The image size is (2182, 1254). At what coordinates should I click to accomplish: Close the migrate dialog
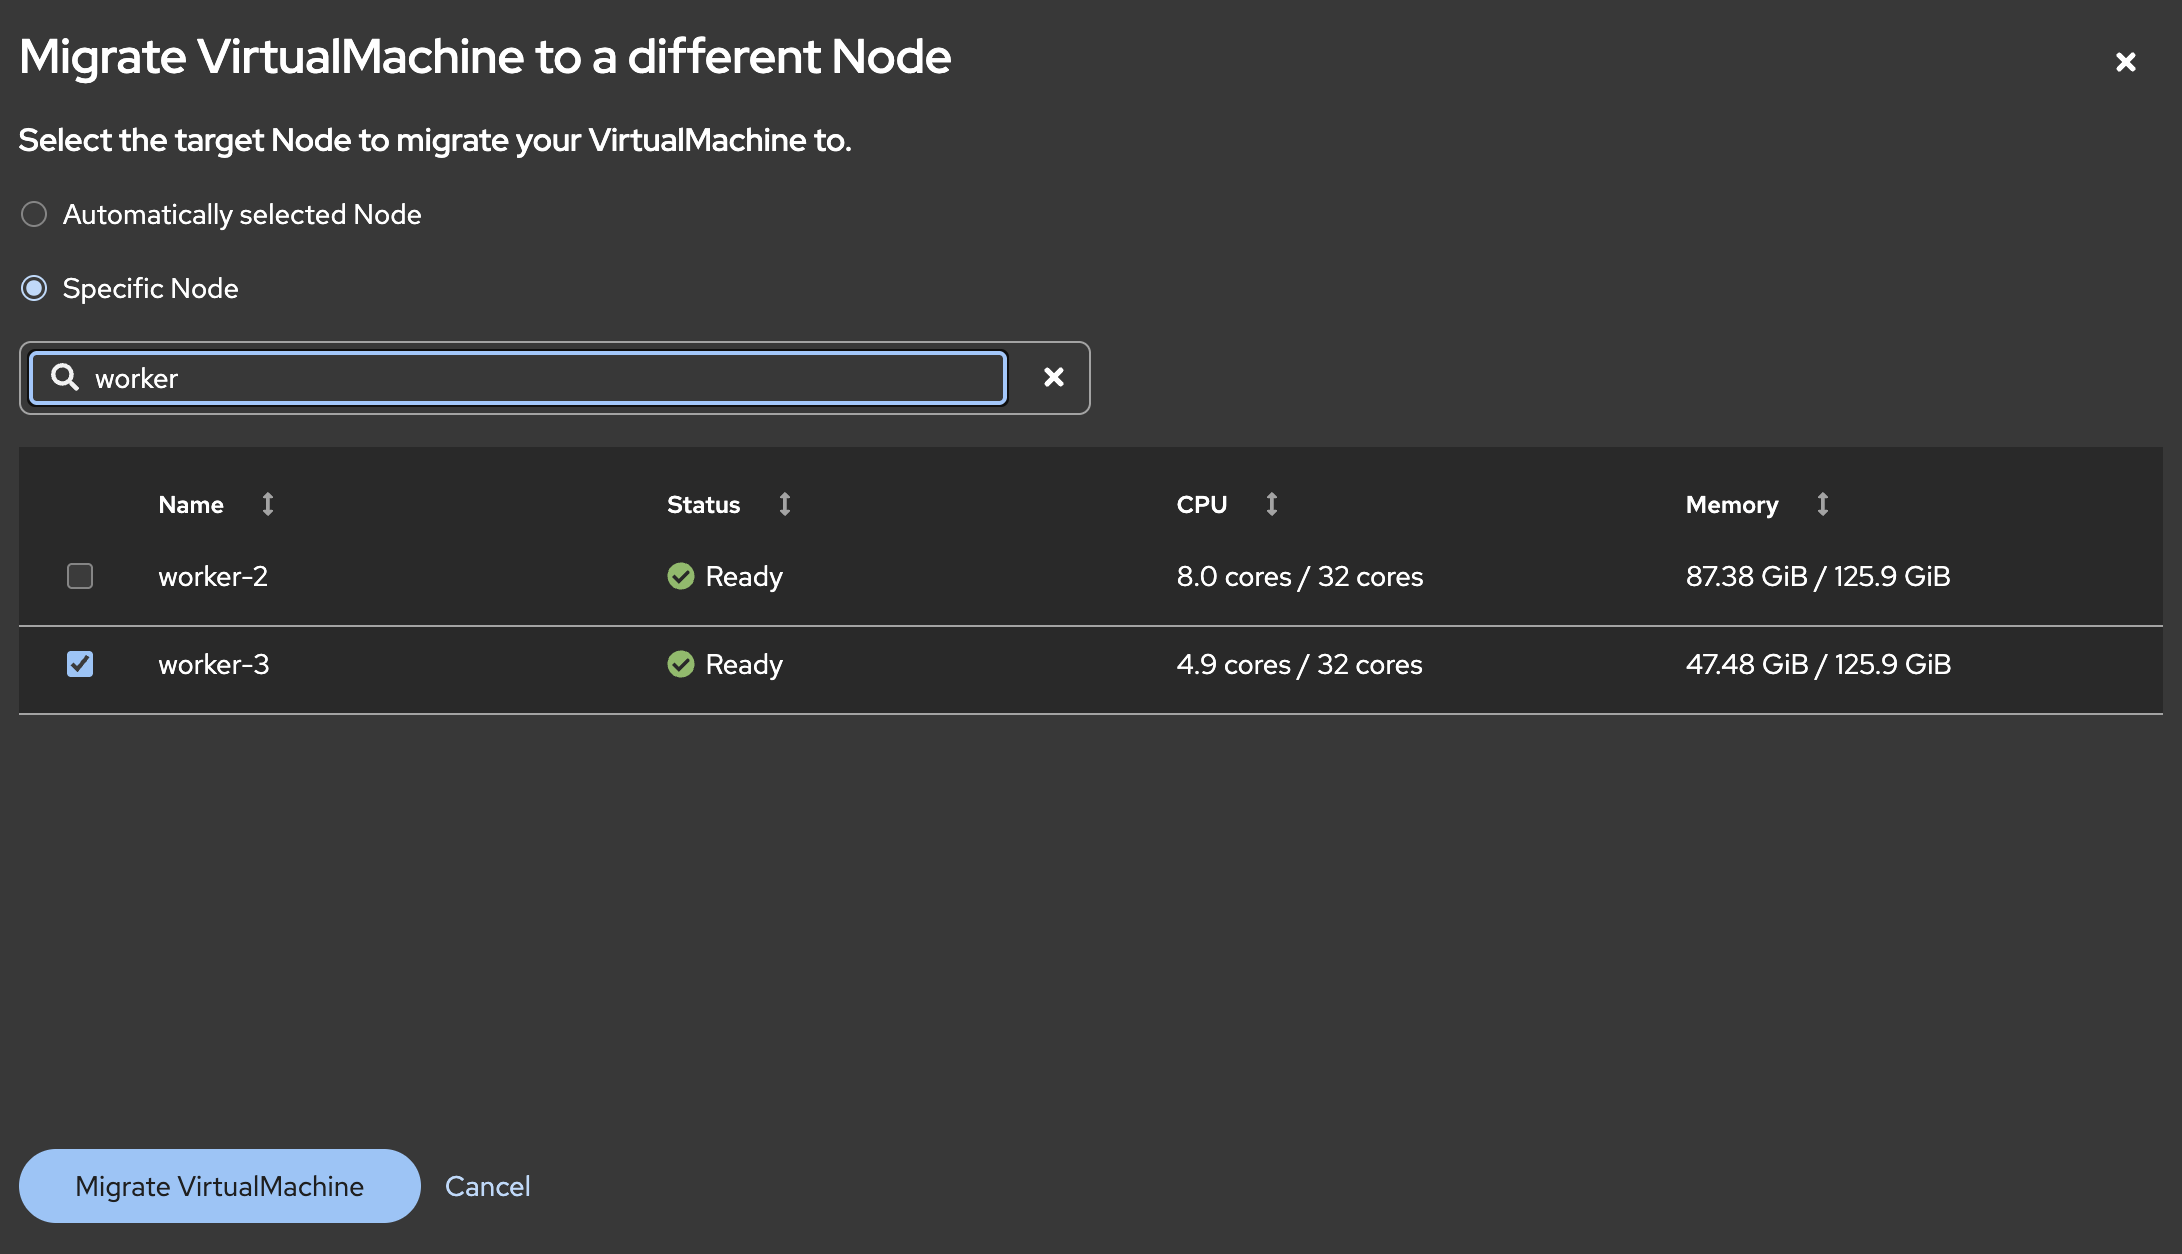pyautogui.click(x=2125, y=62)
